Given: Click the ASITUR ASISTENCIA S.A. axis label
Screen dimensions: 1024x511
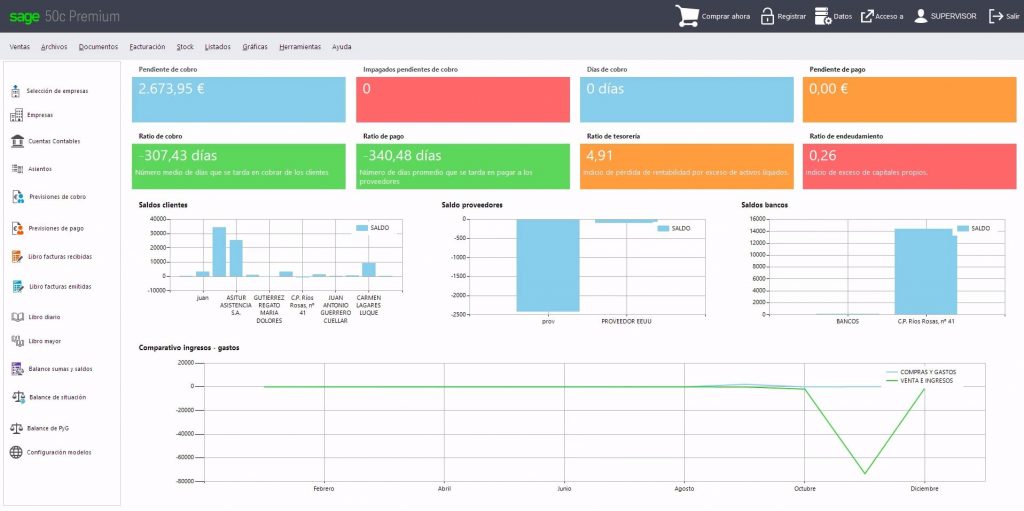Looking at the screenshot, I should 236,305.
